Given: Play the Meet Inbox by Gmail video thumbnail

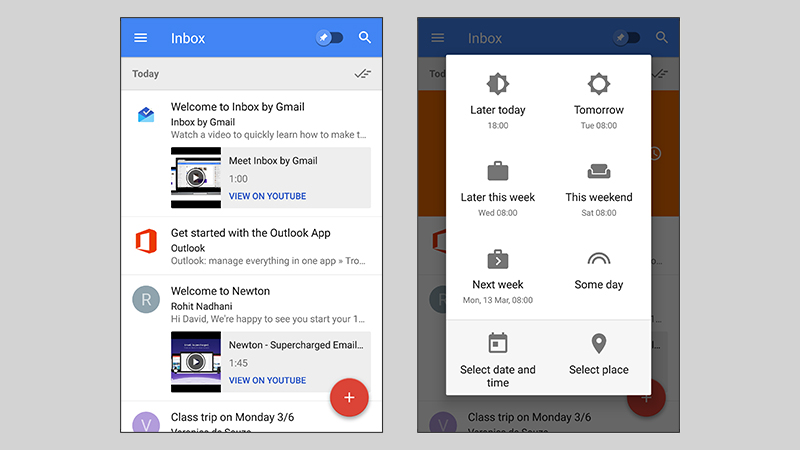Looking at the screenshot, I should click(196, 178).
